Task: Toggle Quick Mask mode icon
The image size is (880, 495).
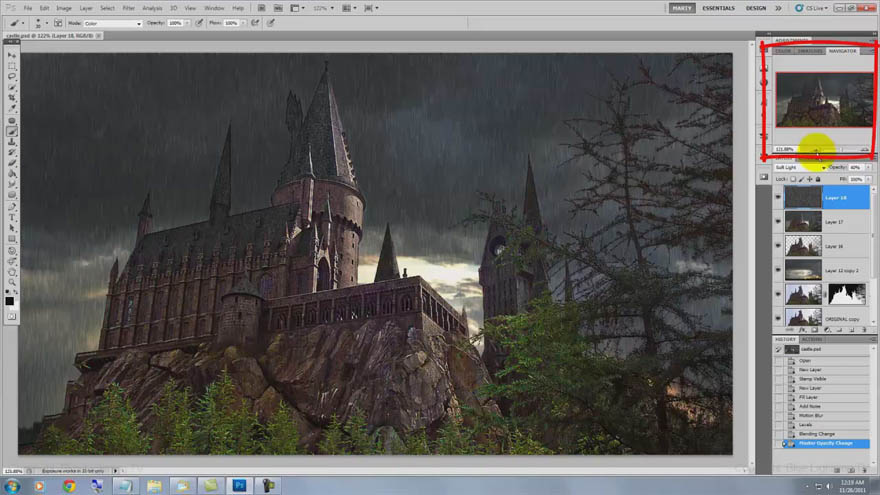Action: [12, 317]
